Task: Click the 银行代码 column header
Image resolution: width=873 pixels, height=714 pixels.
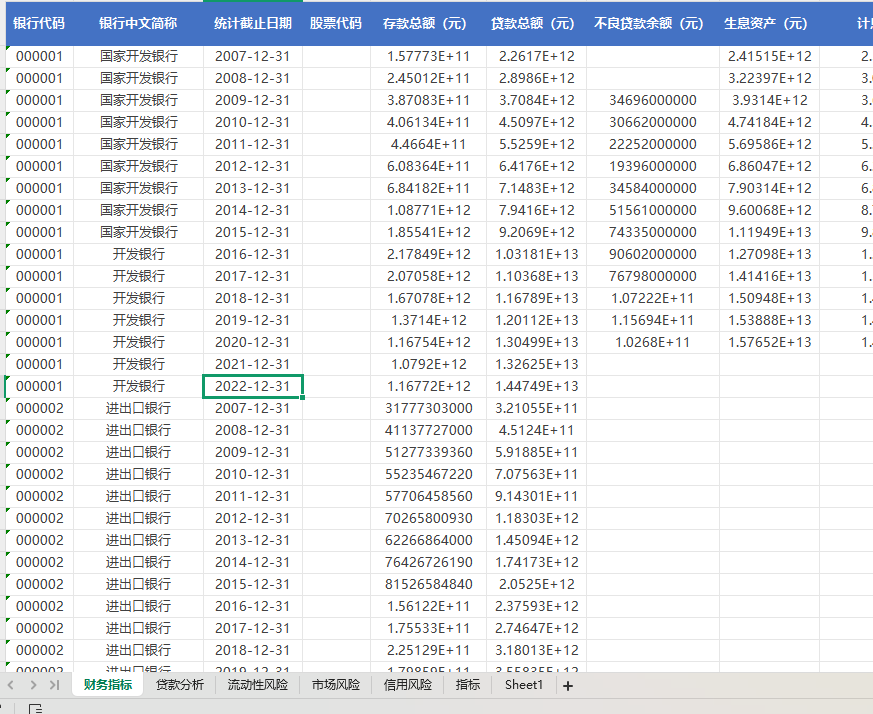Action: [40, 23]
